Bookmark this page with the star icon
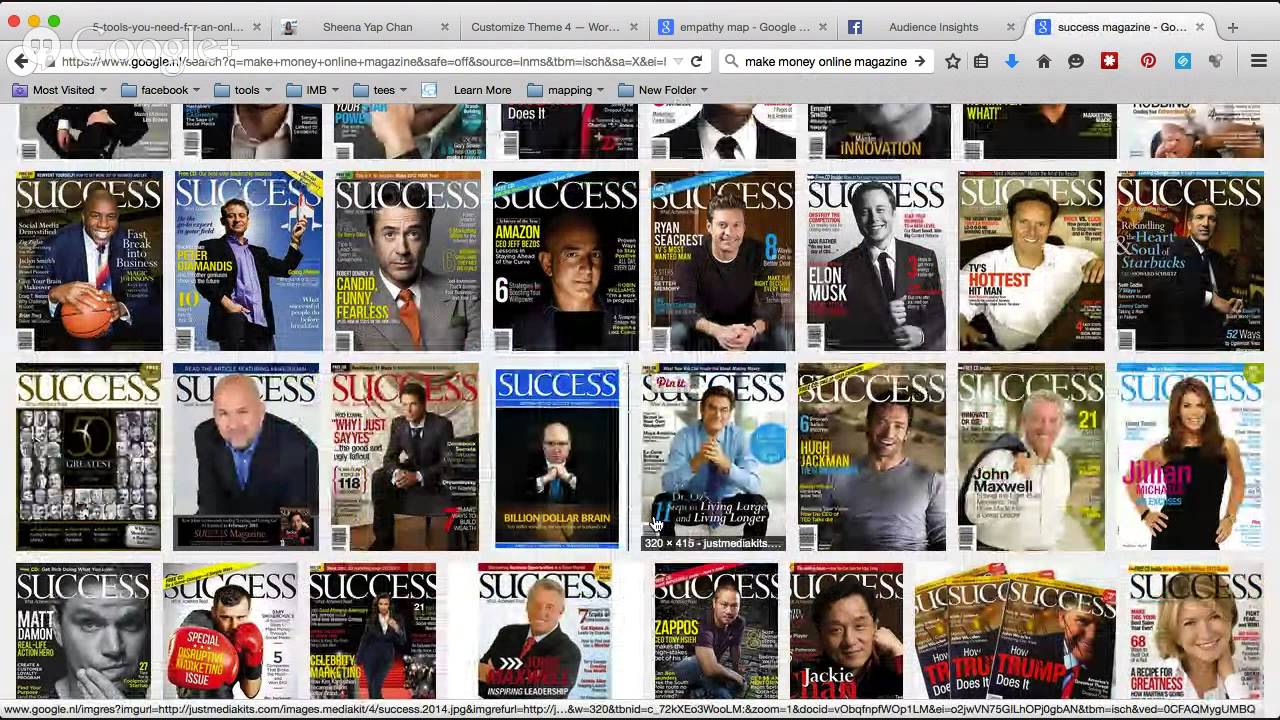 [953, 61]
